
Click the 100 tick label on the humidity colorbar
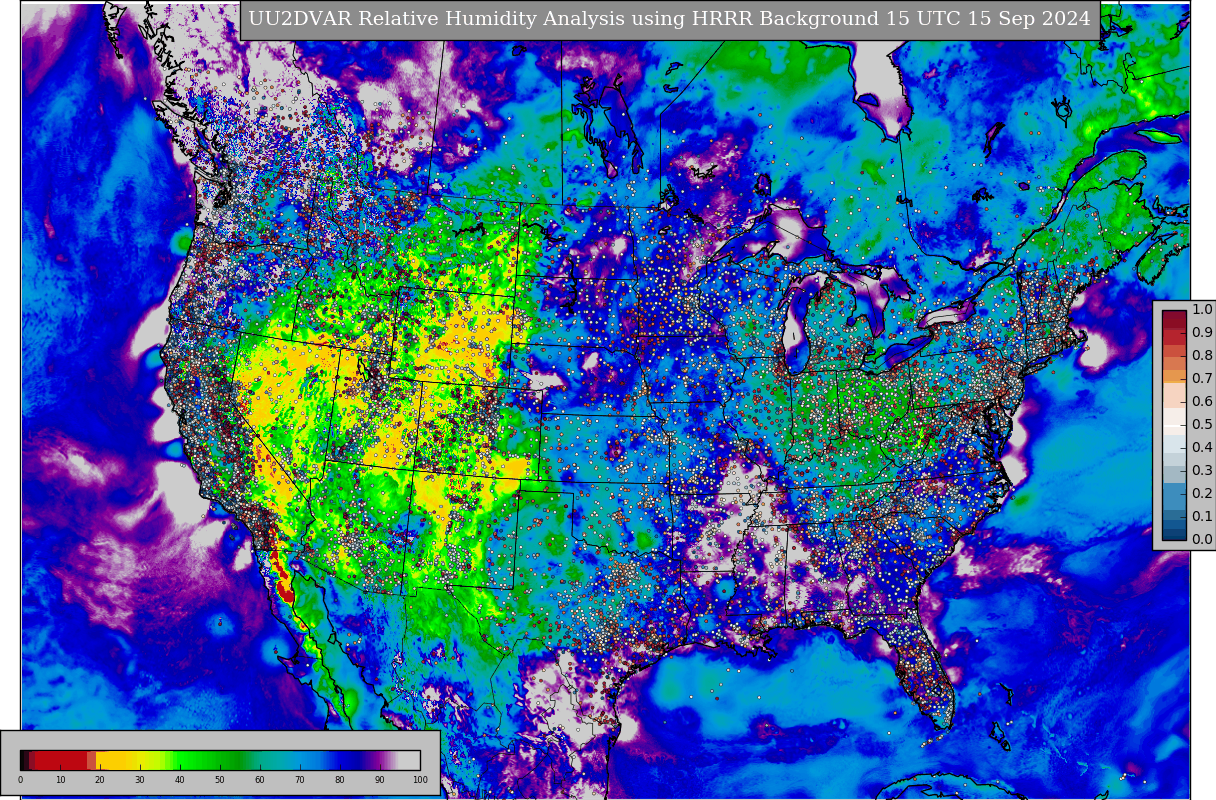tap(420, 780)
